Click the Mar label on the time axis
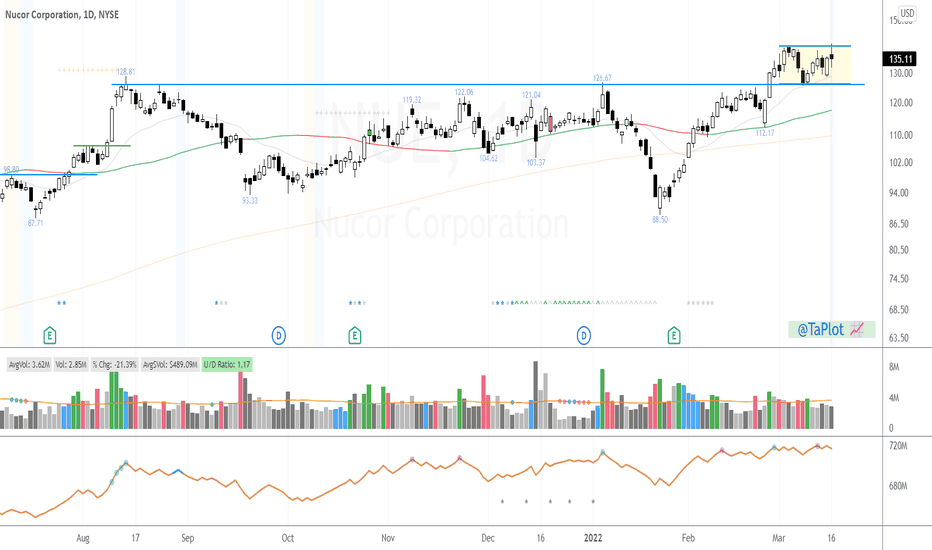 [779, 538]
